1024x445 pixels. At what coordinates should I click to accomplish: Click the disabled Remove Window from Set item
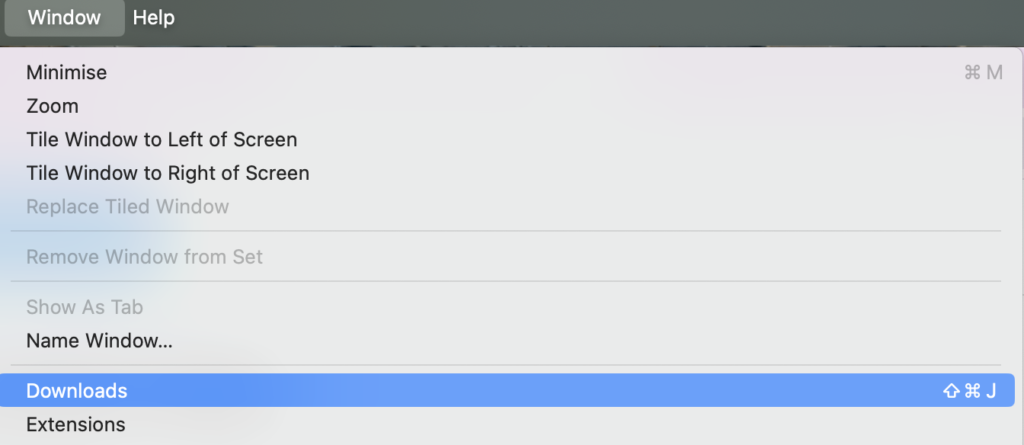[x=144, y=257]
